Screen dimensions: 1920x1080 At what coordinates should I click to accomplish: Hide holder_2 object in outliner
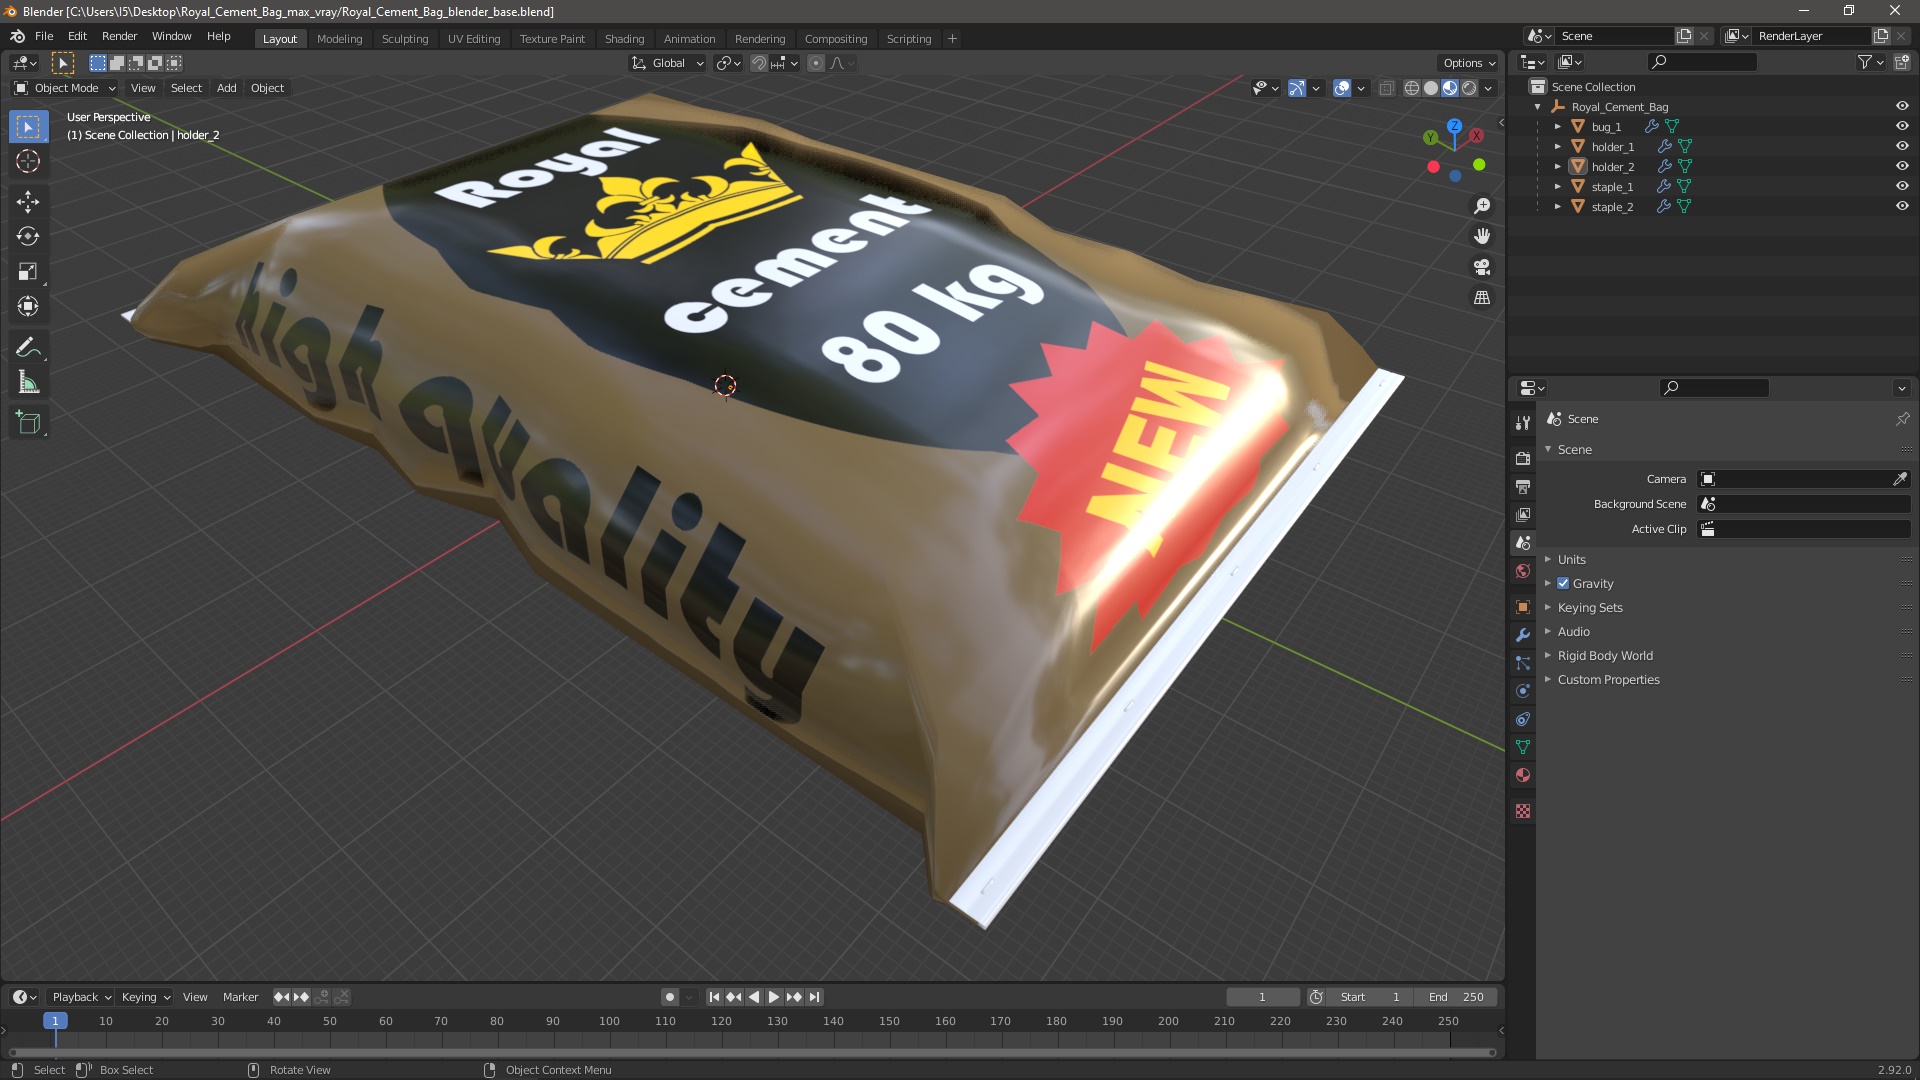1902,166
